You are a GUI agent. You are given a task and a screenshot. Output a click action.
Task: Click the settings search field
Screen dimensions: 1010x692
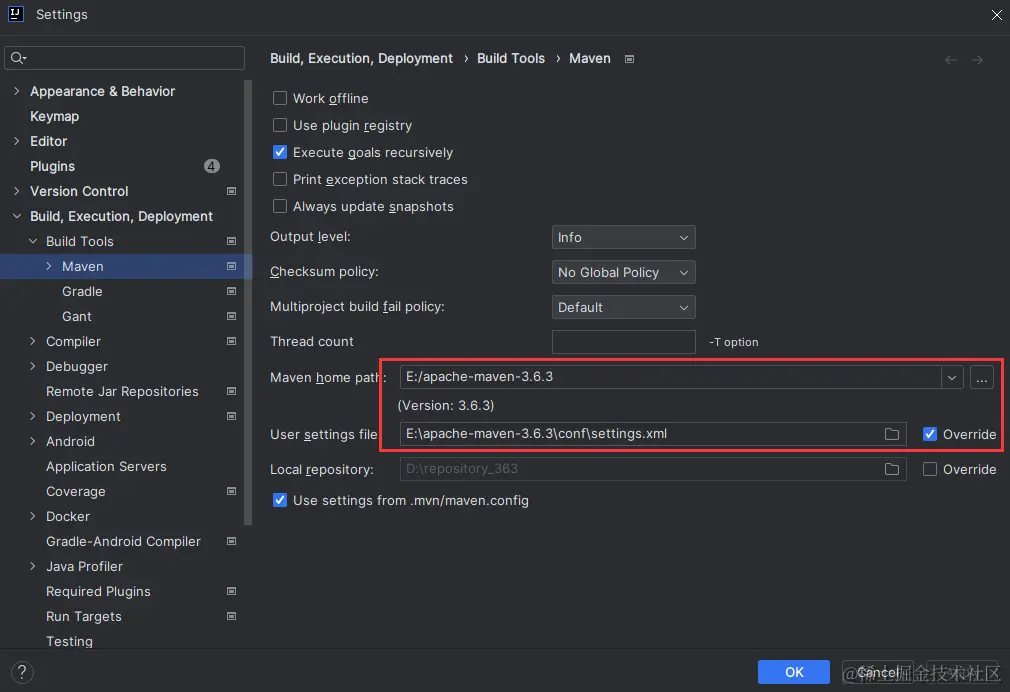point(124,58)
